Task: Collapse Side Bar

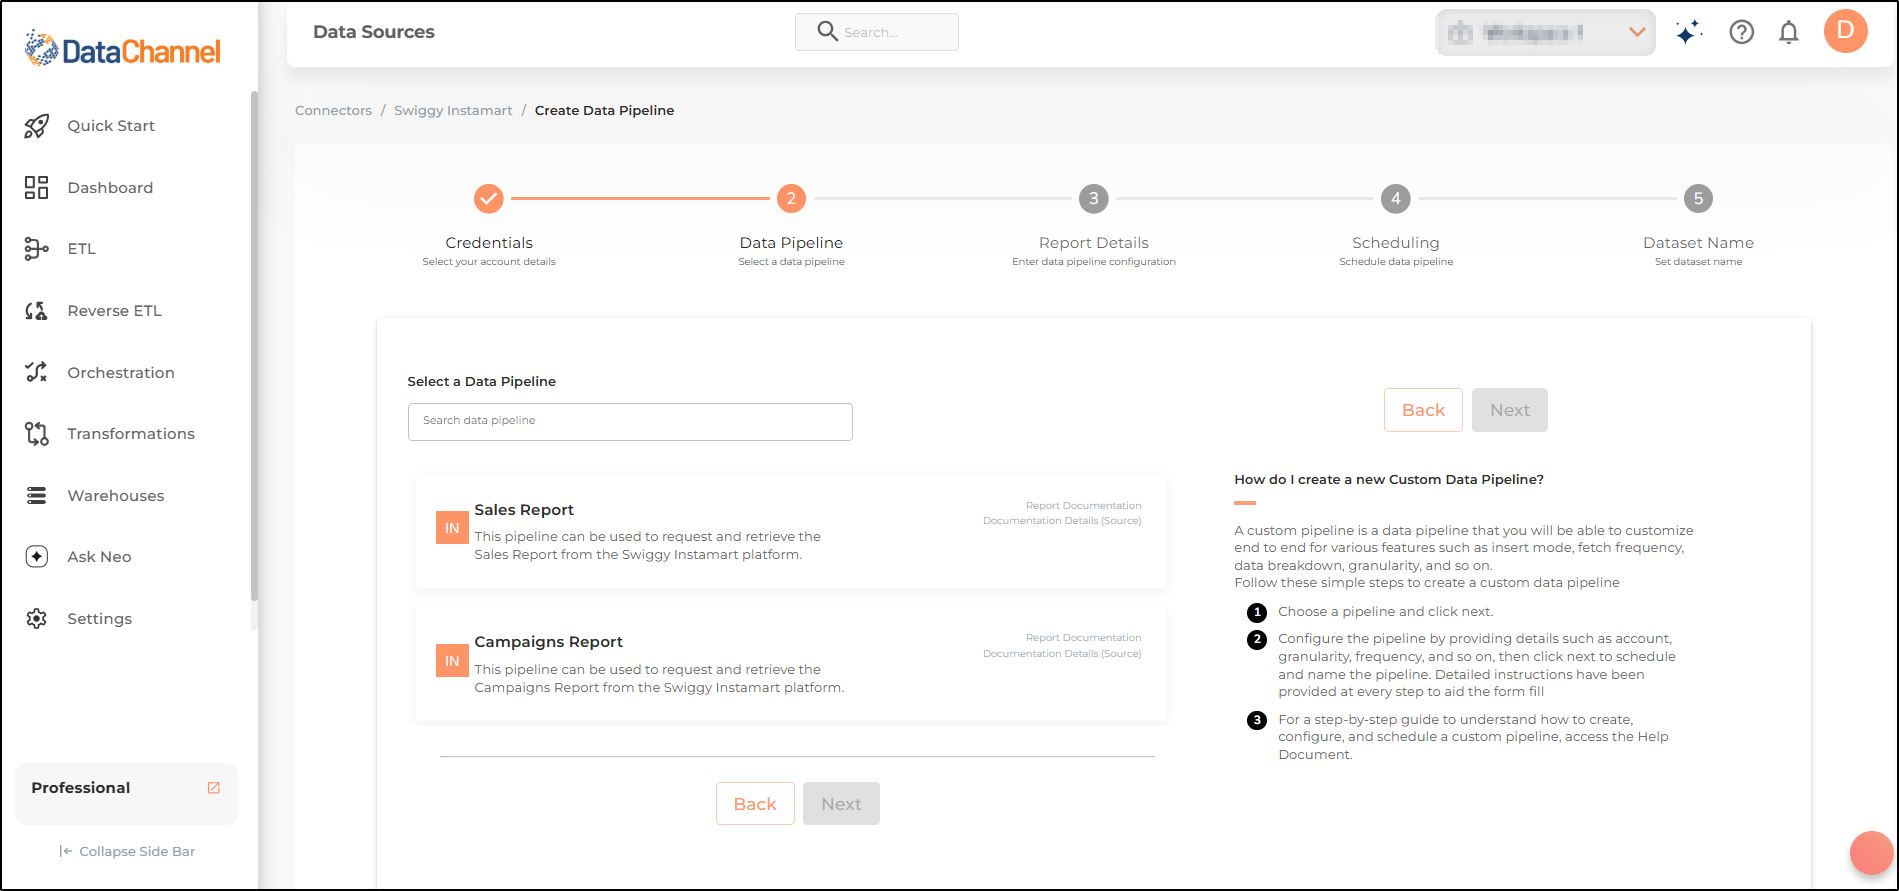Action: click(127, 852)
